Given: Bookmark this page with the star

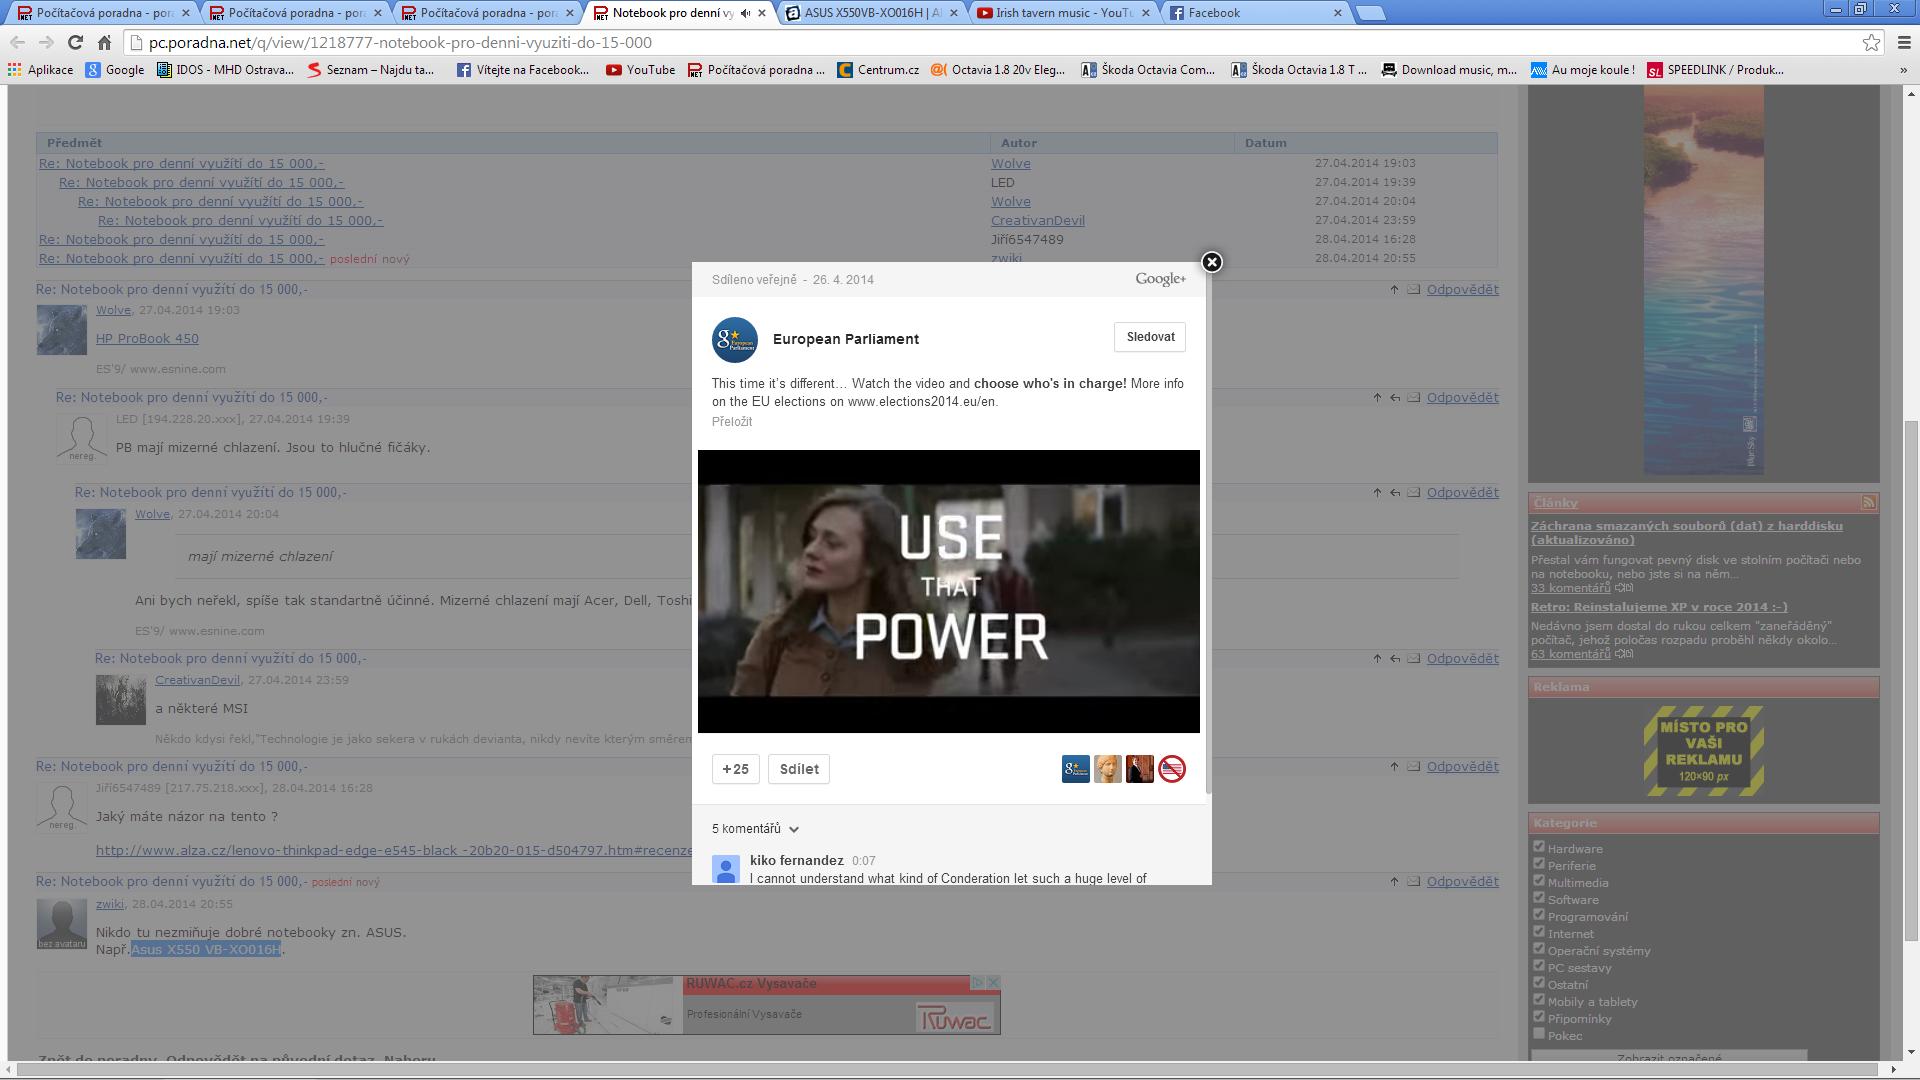Looking at the screenshot, I should click(1871, 42).
